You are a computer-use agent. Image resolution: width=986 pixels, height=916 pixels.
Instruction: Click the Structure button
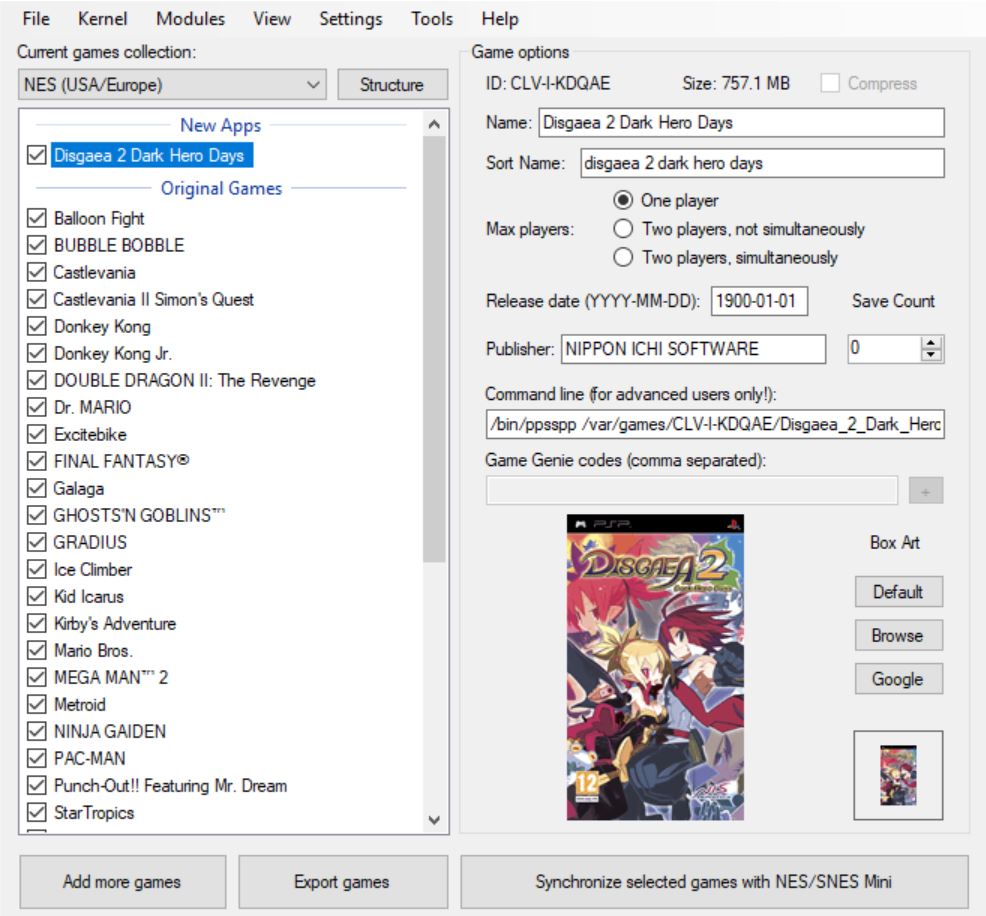click(x=392, y=84)
